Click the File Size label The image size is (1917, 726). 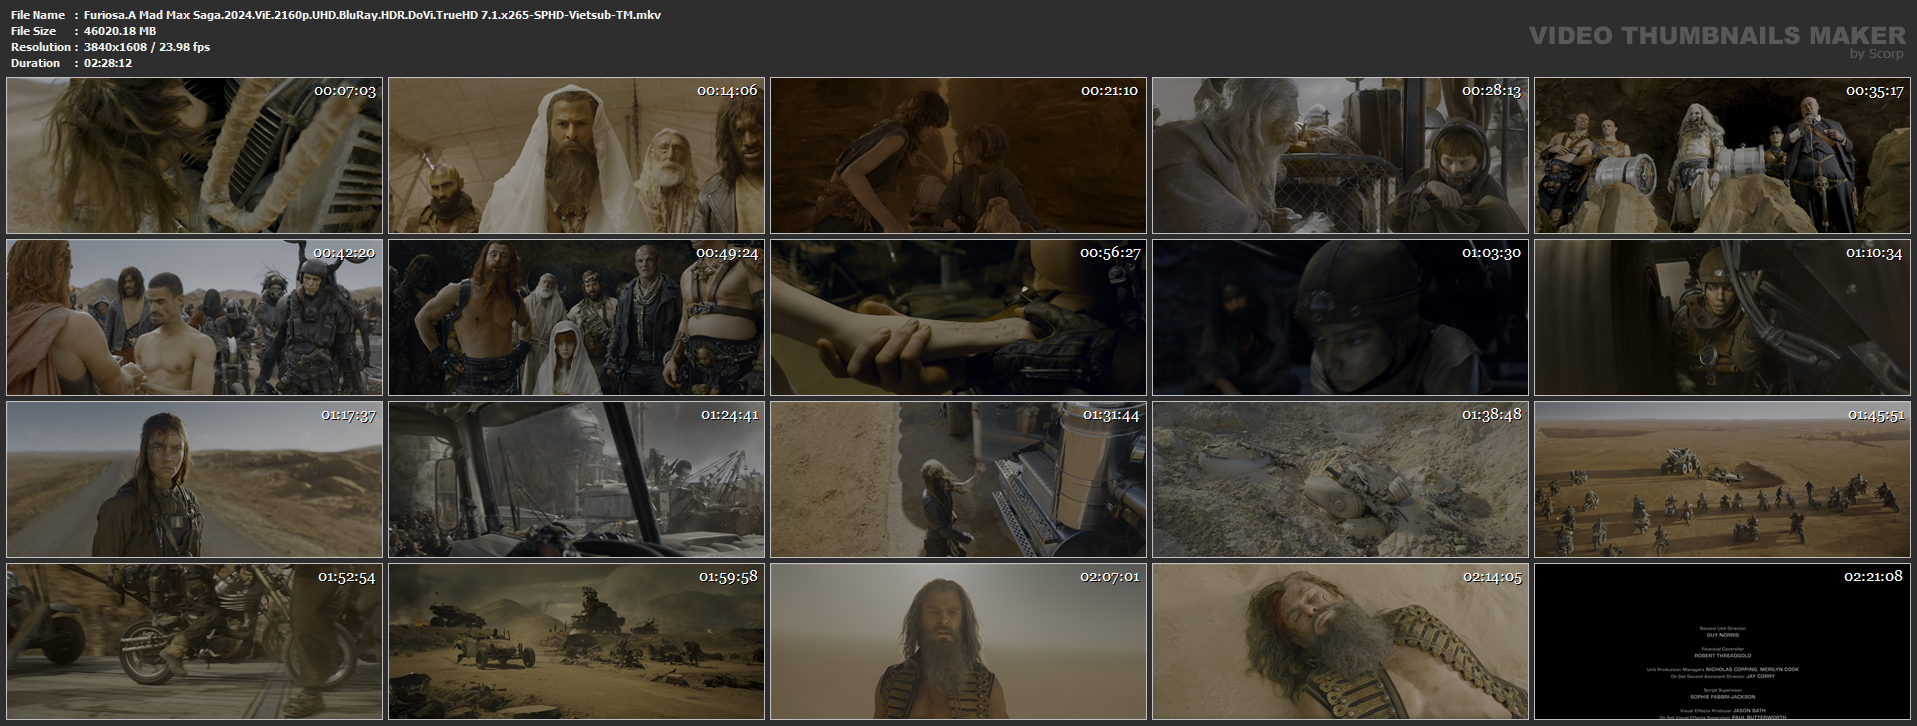[34, 31]
